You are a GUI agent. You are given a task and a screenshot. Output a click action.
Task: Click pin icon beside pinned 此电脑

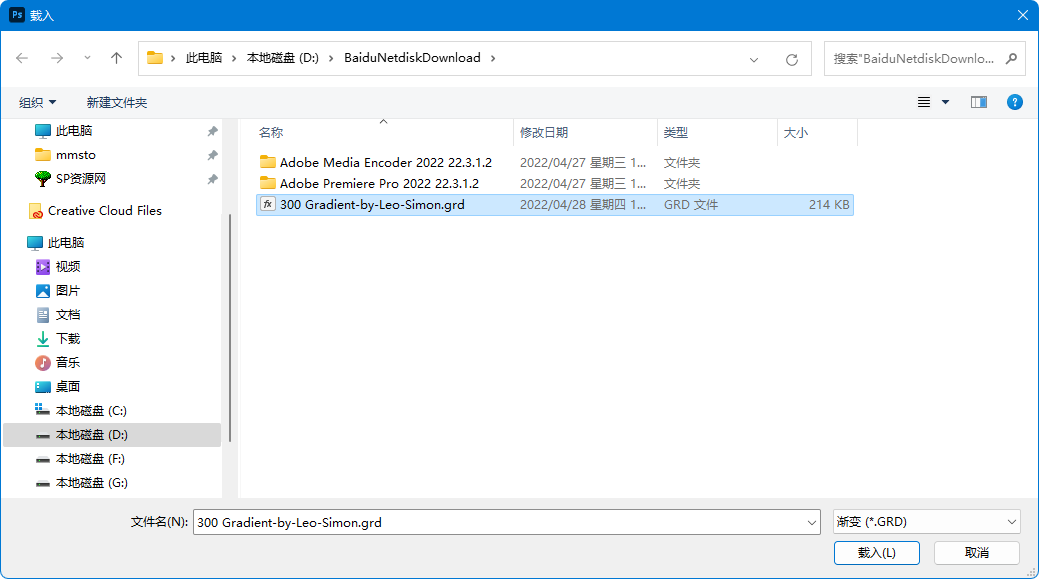pos(212,131)
